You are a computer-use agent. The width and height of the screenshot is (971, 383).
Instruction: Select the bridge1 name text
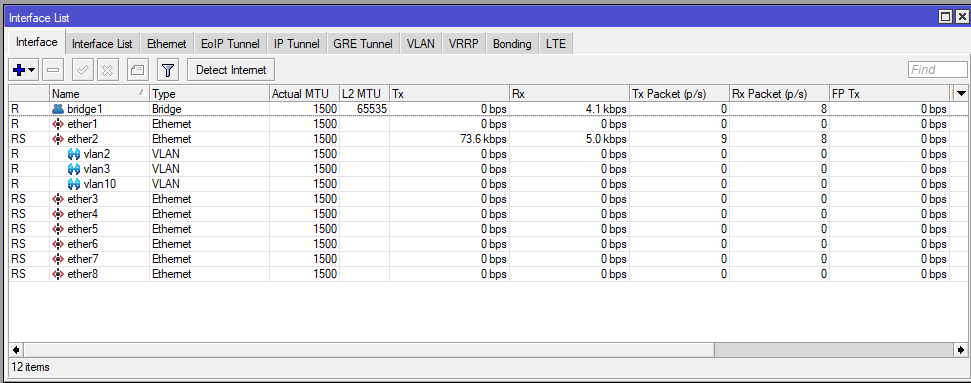coord(85,109)
